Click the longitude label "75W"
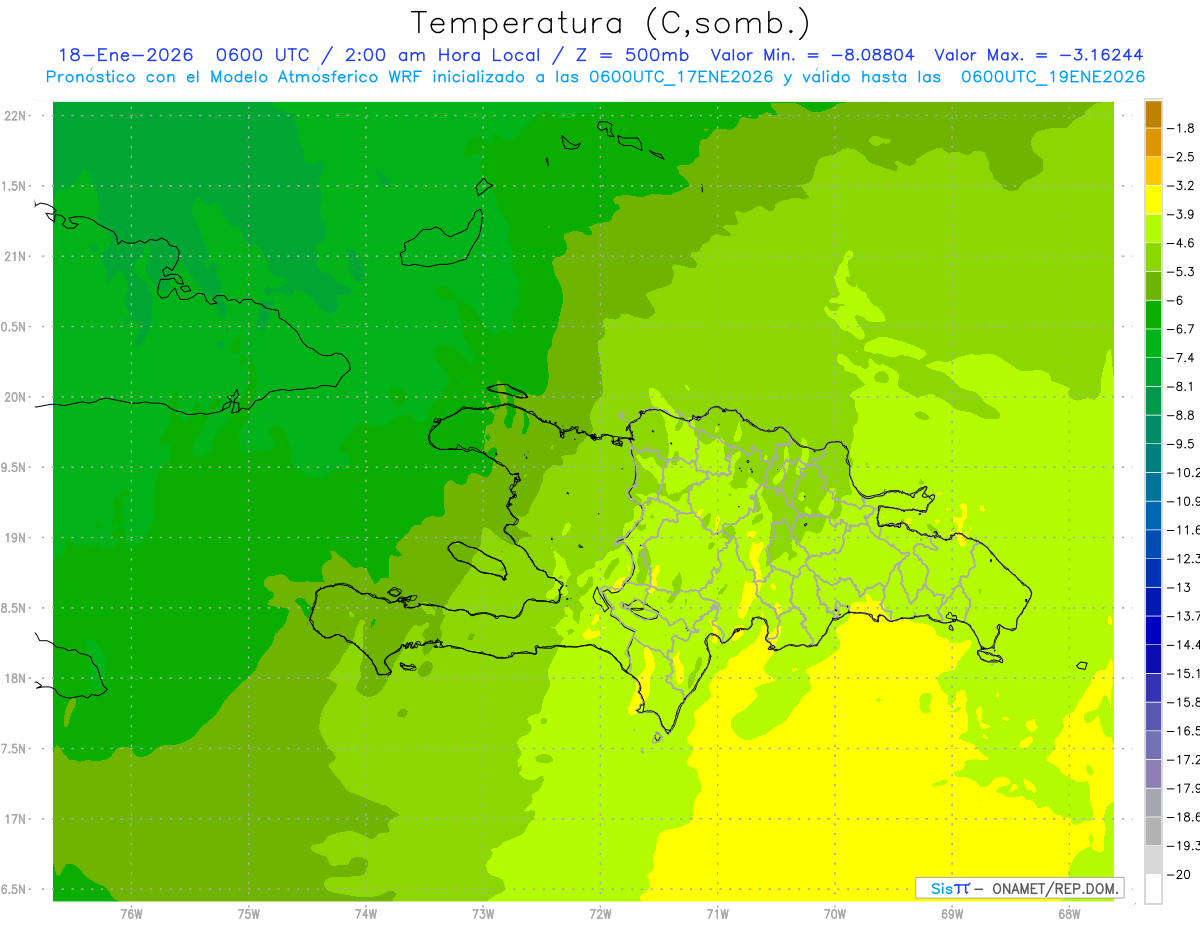Screen dimensions: 1200x927 (249, 914)
